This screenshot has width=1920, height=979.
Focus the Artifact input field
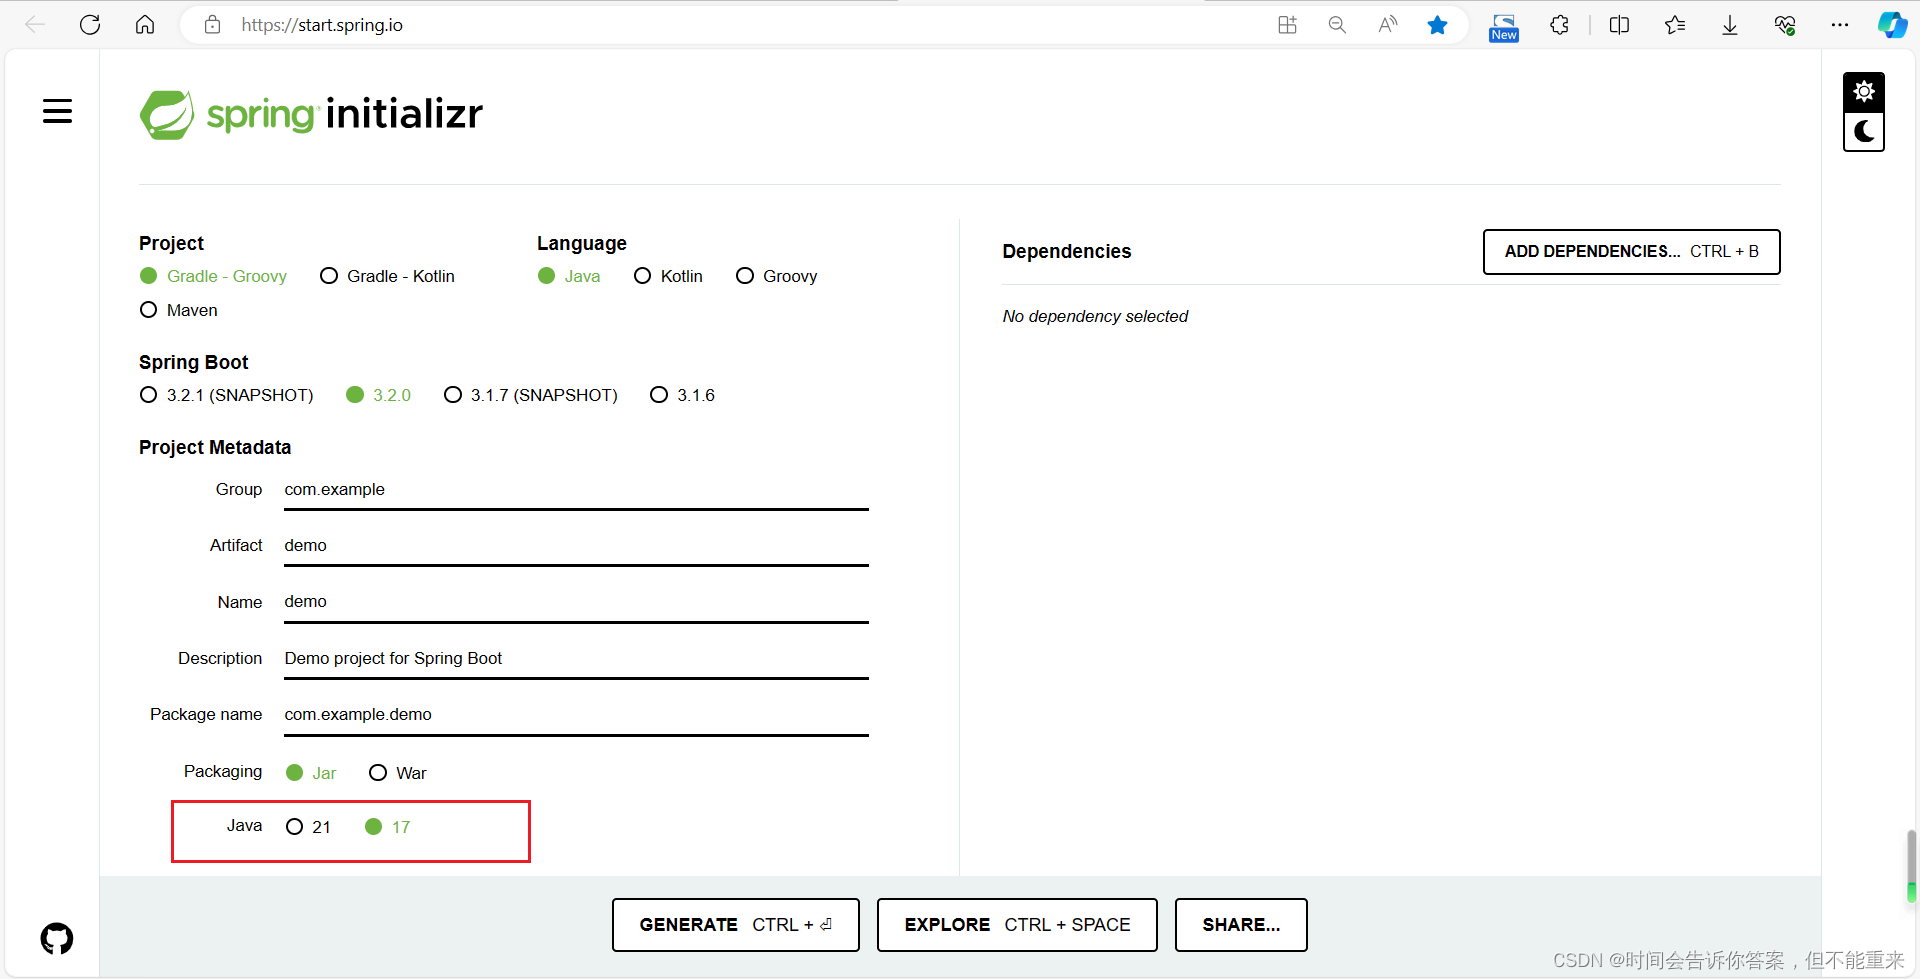pyautogui.click(x=576, y=546)
